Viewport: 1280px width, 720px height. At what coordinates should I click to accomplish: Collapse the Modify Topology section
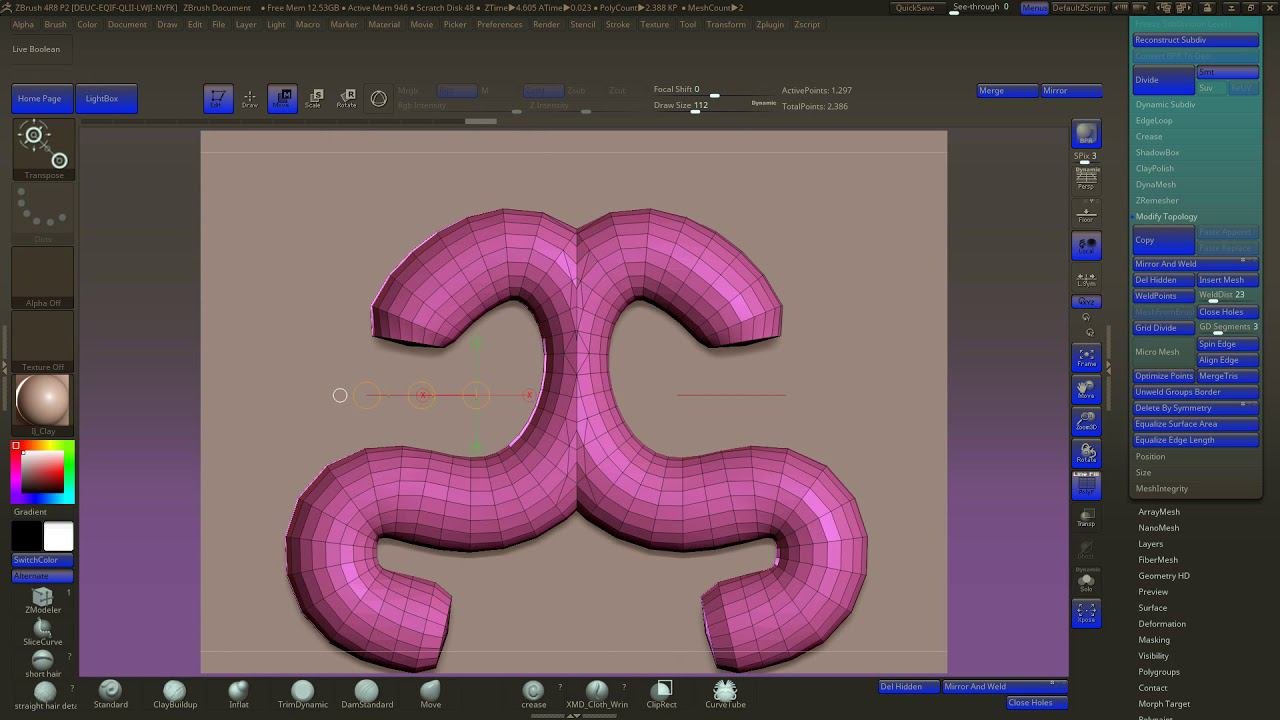(x=1166, y=217)
